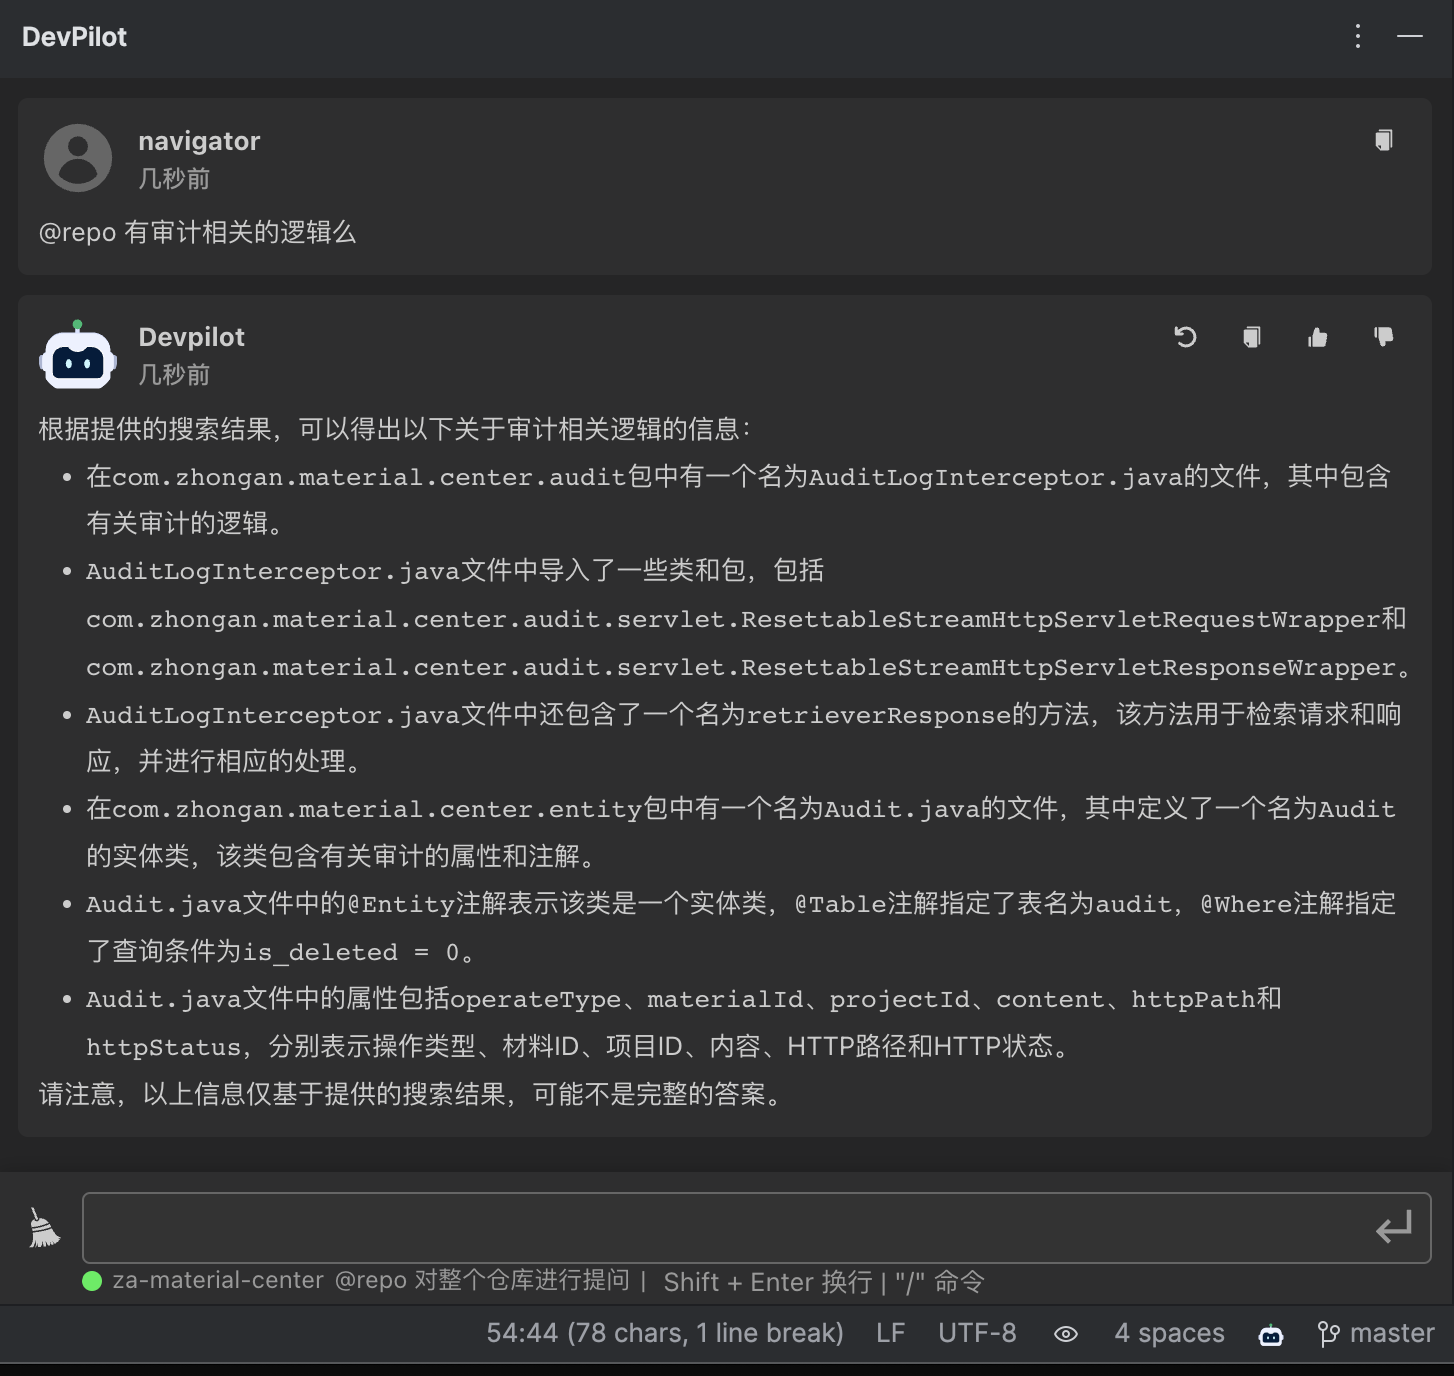Viewport: 1454px width, 1376px height.
Task: Click the navigator username label
Action: tap(199, 141)
